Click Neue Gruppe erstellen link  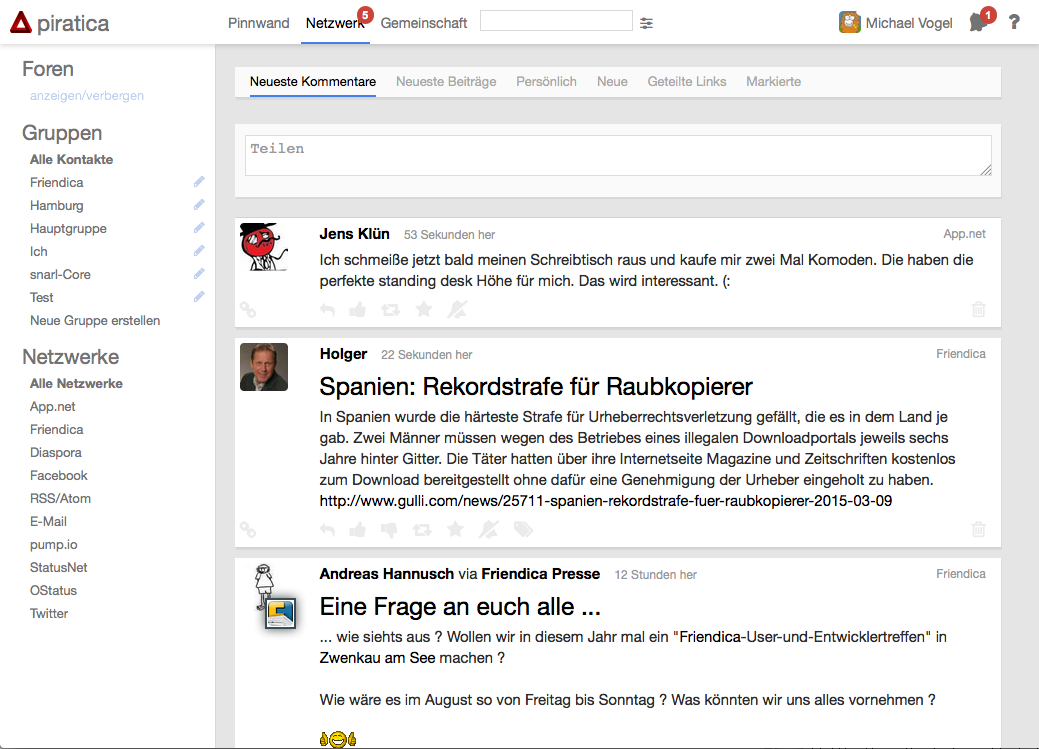(95, 321)
